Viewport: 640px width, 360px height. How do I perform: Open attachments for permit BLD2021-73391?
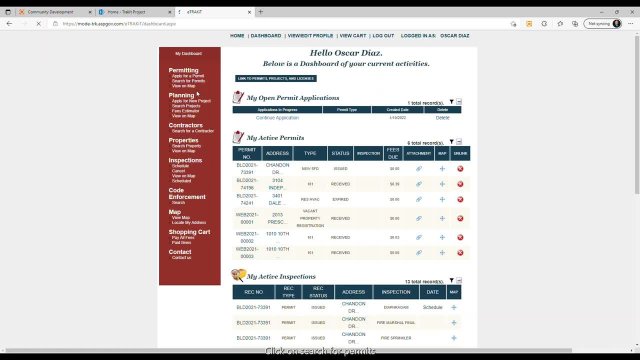pos(419,169)
